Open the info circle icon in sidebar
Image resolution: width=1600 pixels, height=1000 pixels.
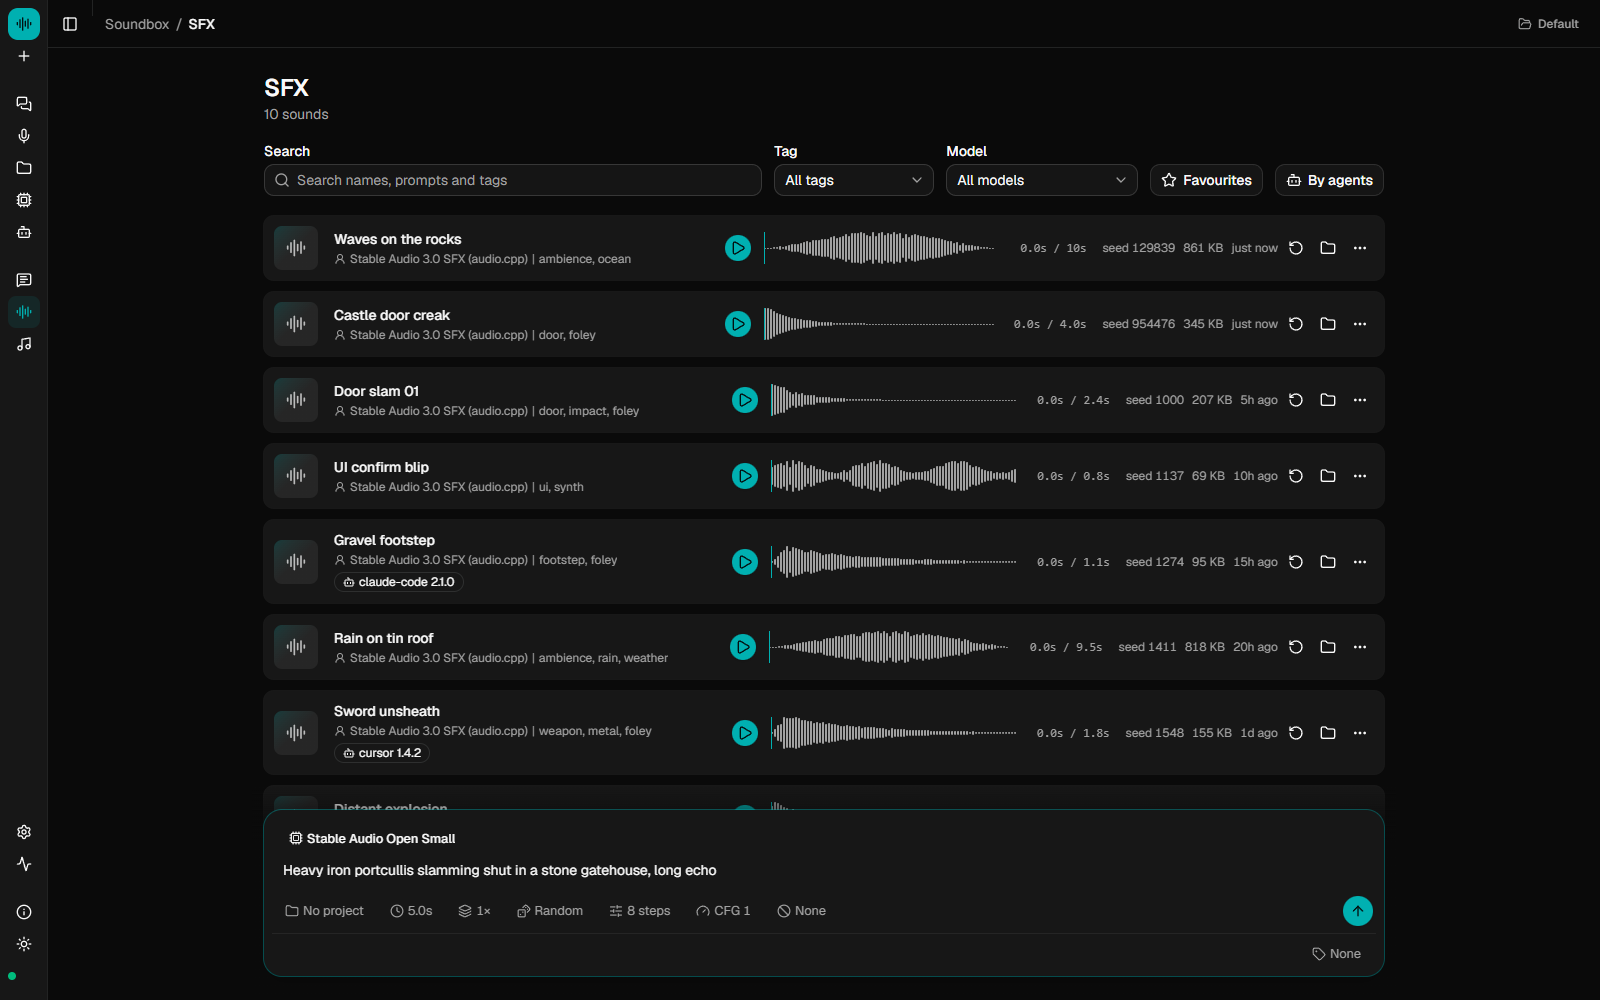pos(24,912)
